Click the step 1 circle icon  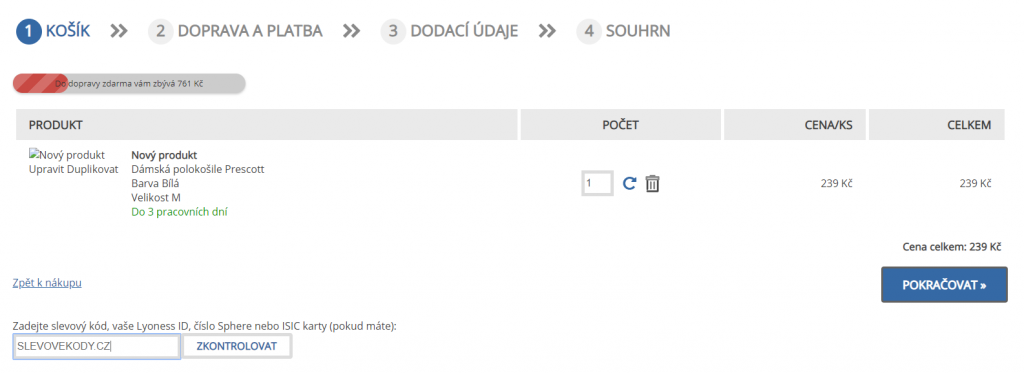point(29,31)
